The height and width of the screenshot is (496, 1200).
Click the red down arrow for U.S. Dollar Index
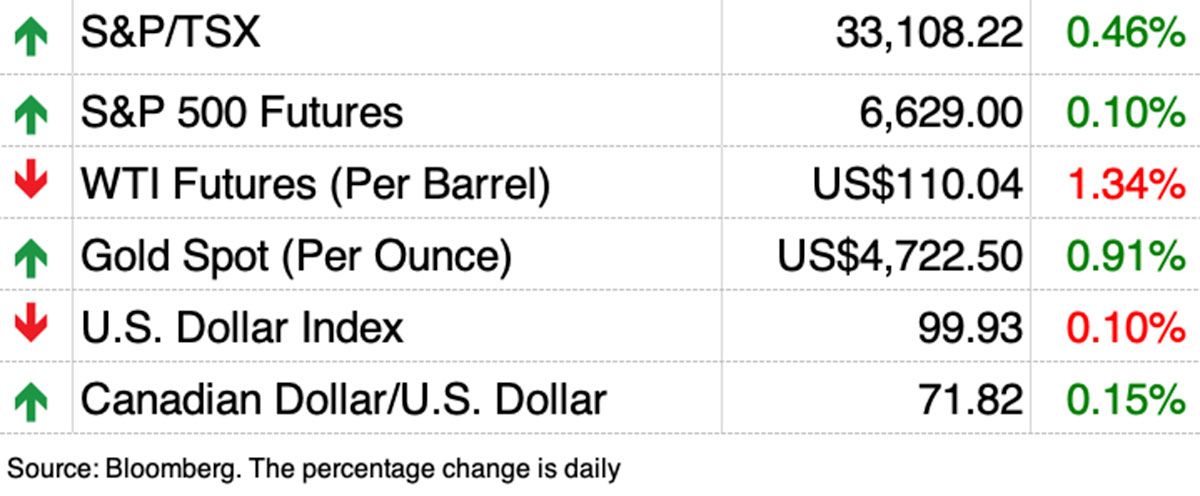tap(31, 327)
